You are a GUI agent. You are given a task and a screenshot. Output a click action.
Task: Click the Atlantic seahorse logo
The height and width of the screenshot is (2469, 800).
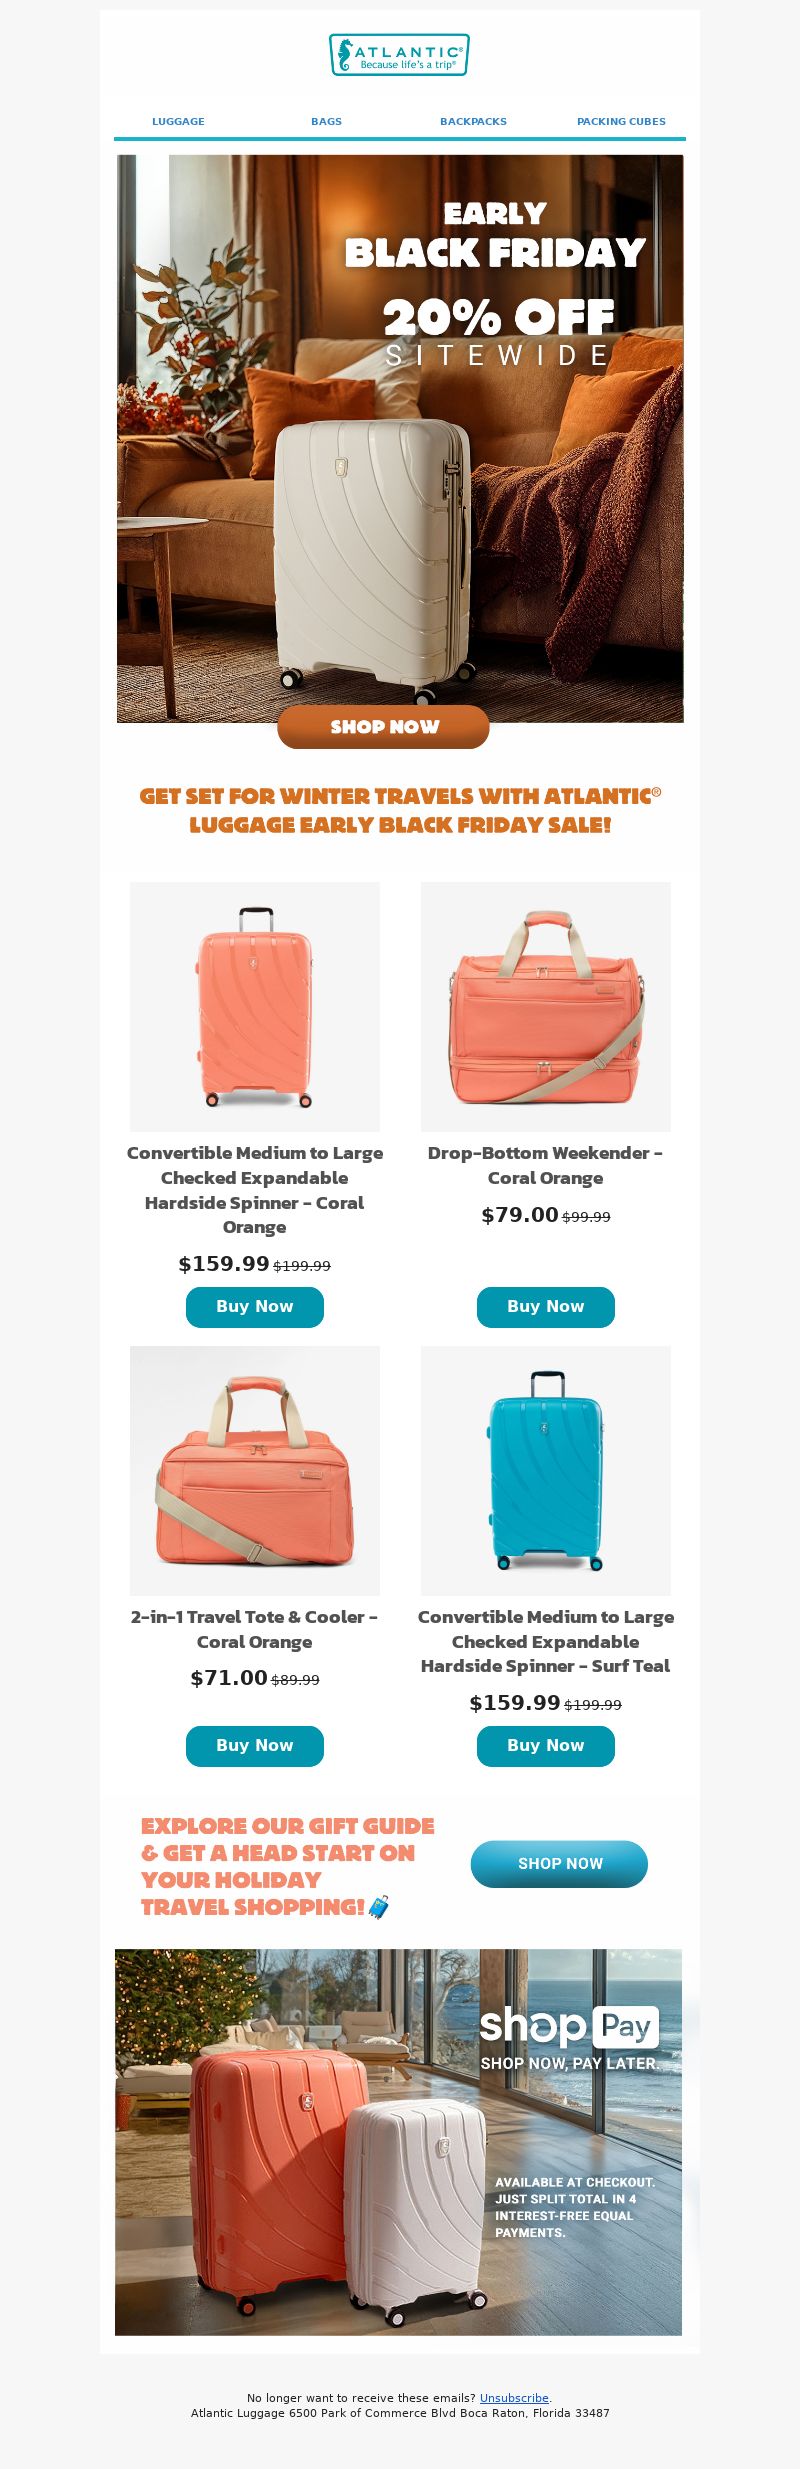pyautogui.click(x=400, y=55)
